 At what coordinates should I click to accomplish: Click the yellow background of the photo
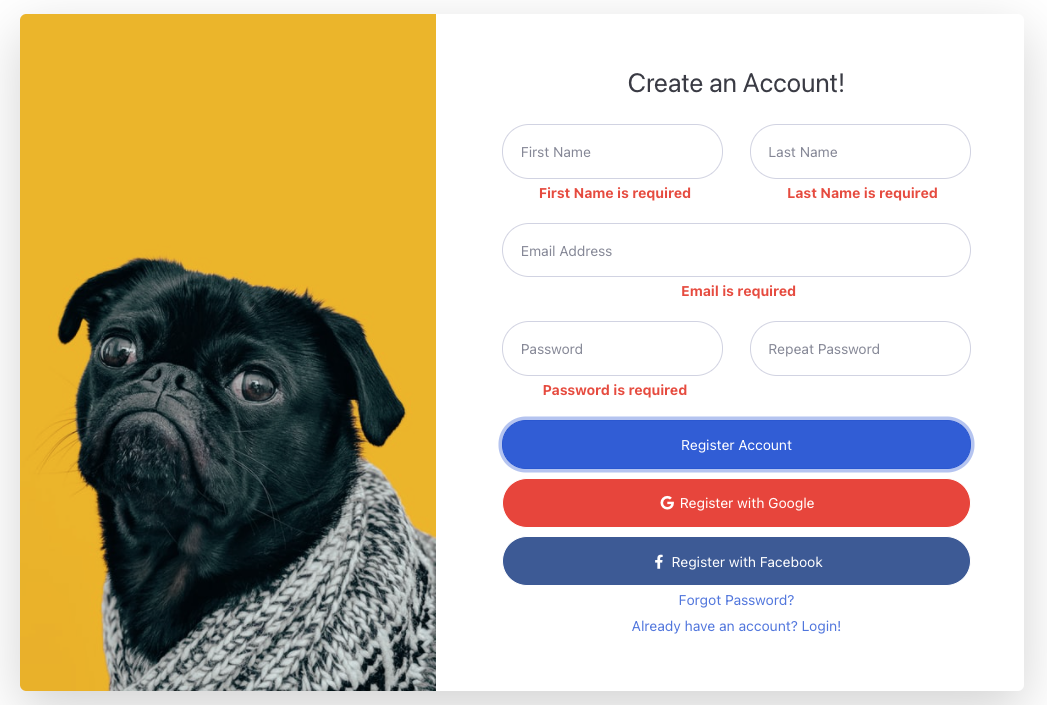(x=227, y=134)
